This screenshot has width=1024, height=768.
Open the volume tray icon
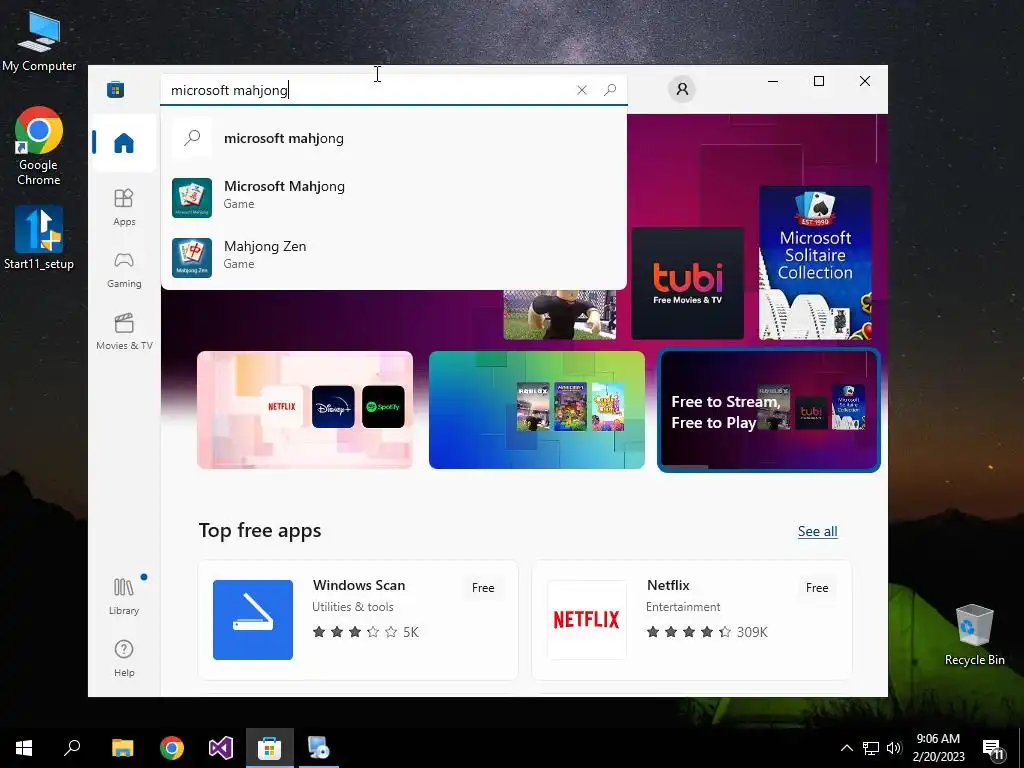click(x=894, y=748)
